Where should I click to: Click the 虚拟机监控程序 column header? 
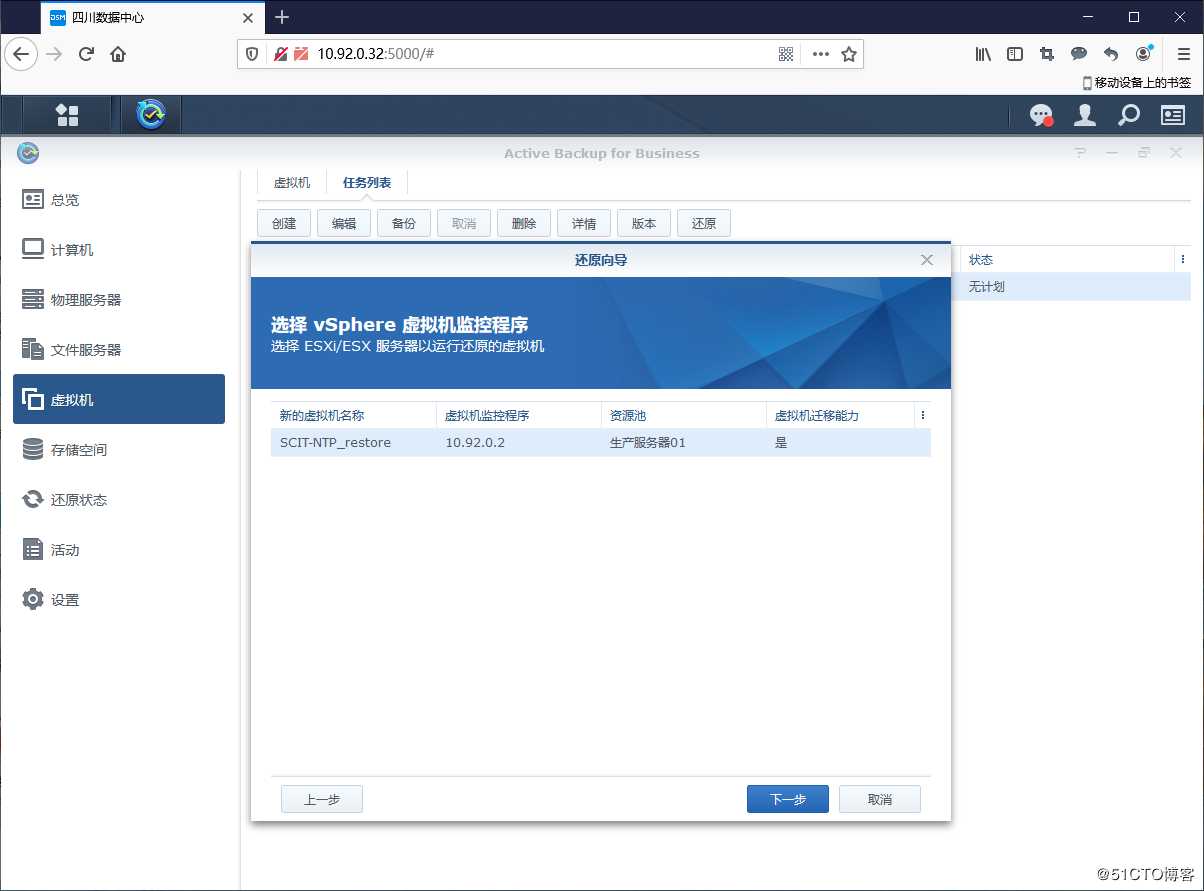[518, 415]
